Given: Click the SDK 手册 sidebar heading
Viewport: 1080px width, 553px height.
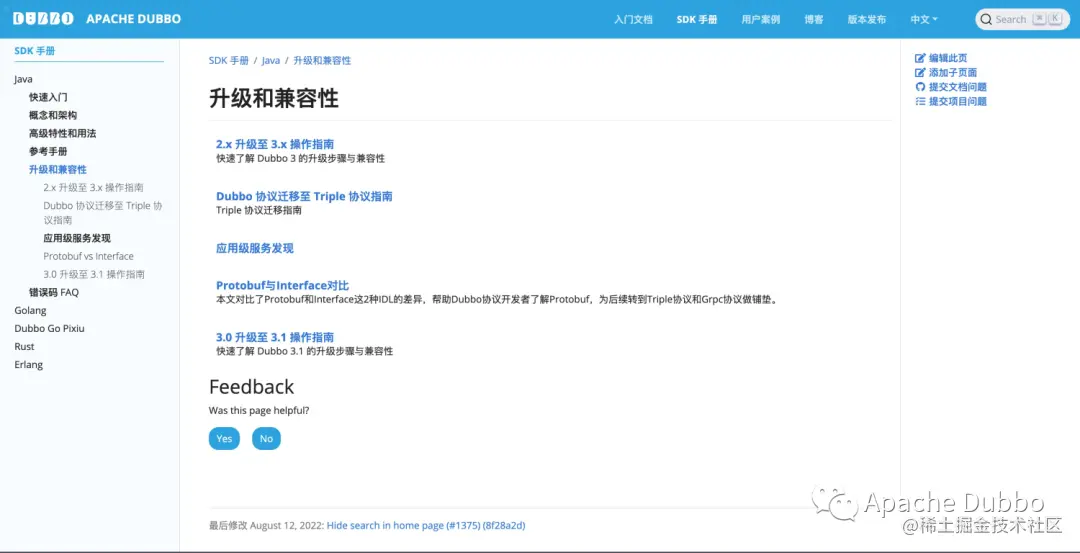Looking at the screenshot, I should pos(34,51).
